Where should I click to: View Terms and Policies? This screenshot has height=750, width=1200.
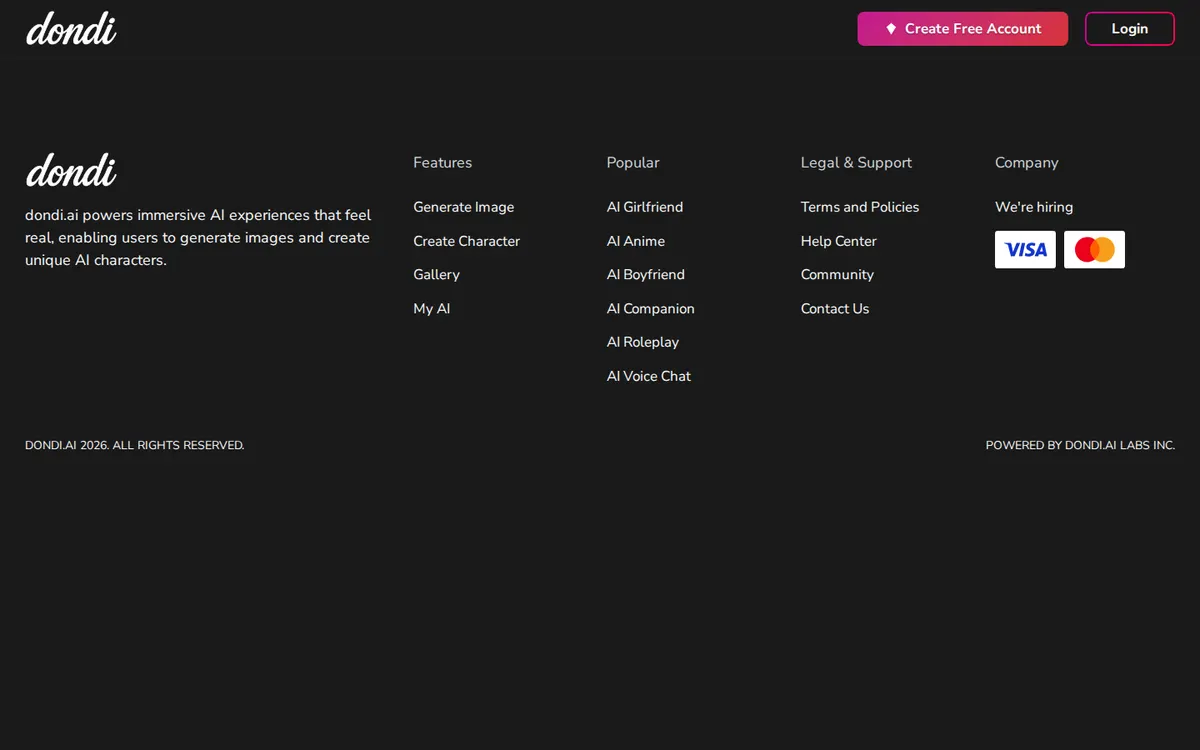[860, 207]
